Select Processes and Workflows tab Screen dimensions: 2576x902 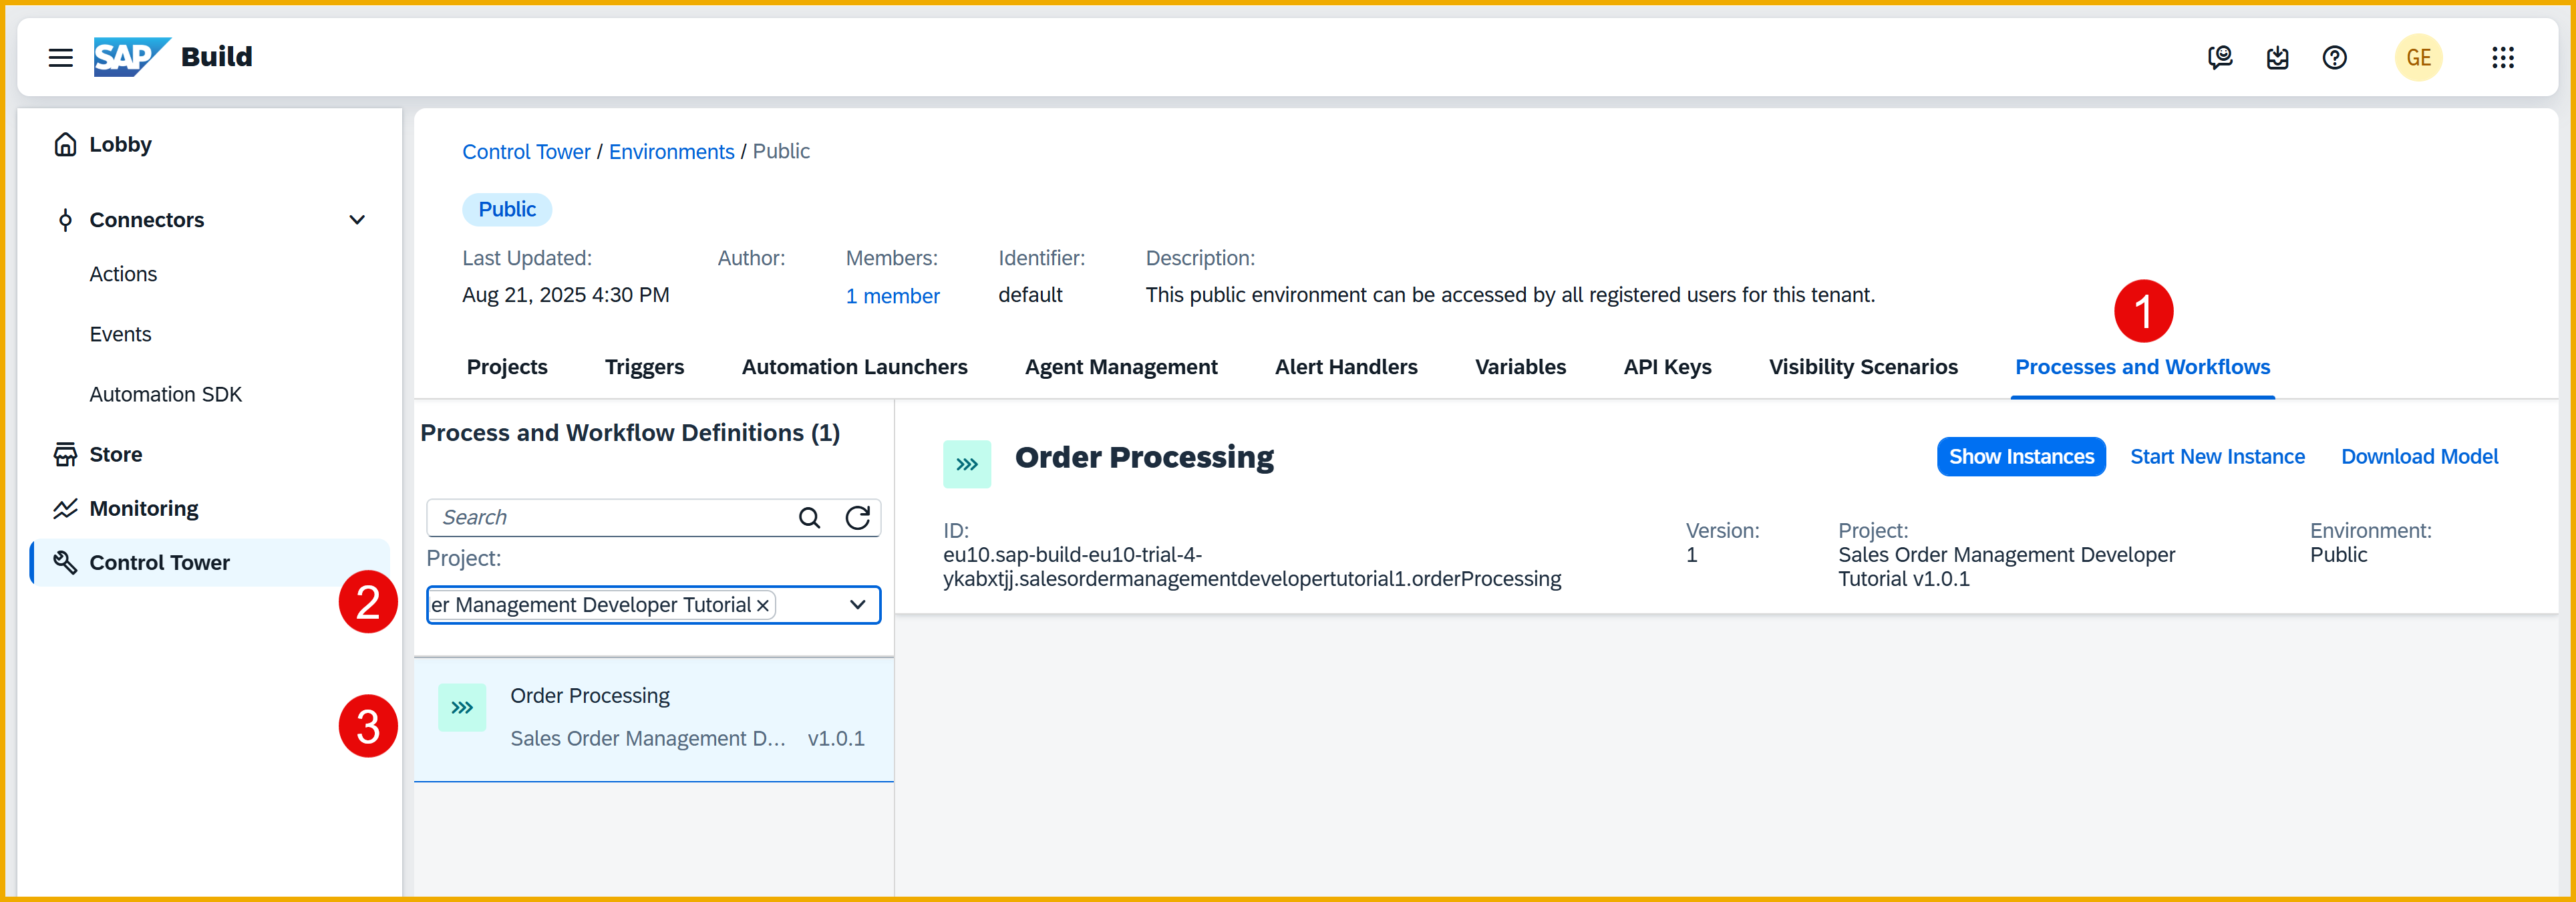pyautogui.click(x=2142, y=367)
